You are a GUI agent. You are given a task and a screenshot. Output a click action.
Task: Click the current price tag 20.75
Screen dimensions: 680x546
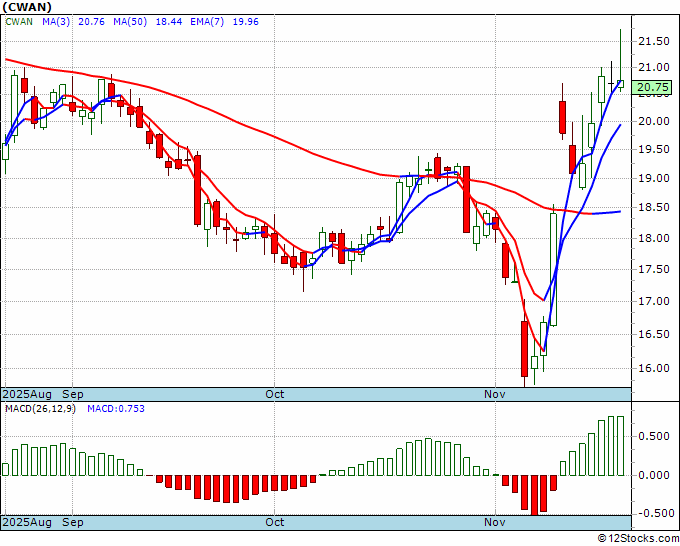653,87
